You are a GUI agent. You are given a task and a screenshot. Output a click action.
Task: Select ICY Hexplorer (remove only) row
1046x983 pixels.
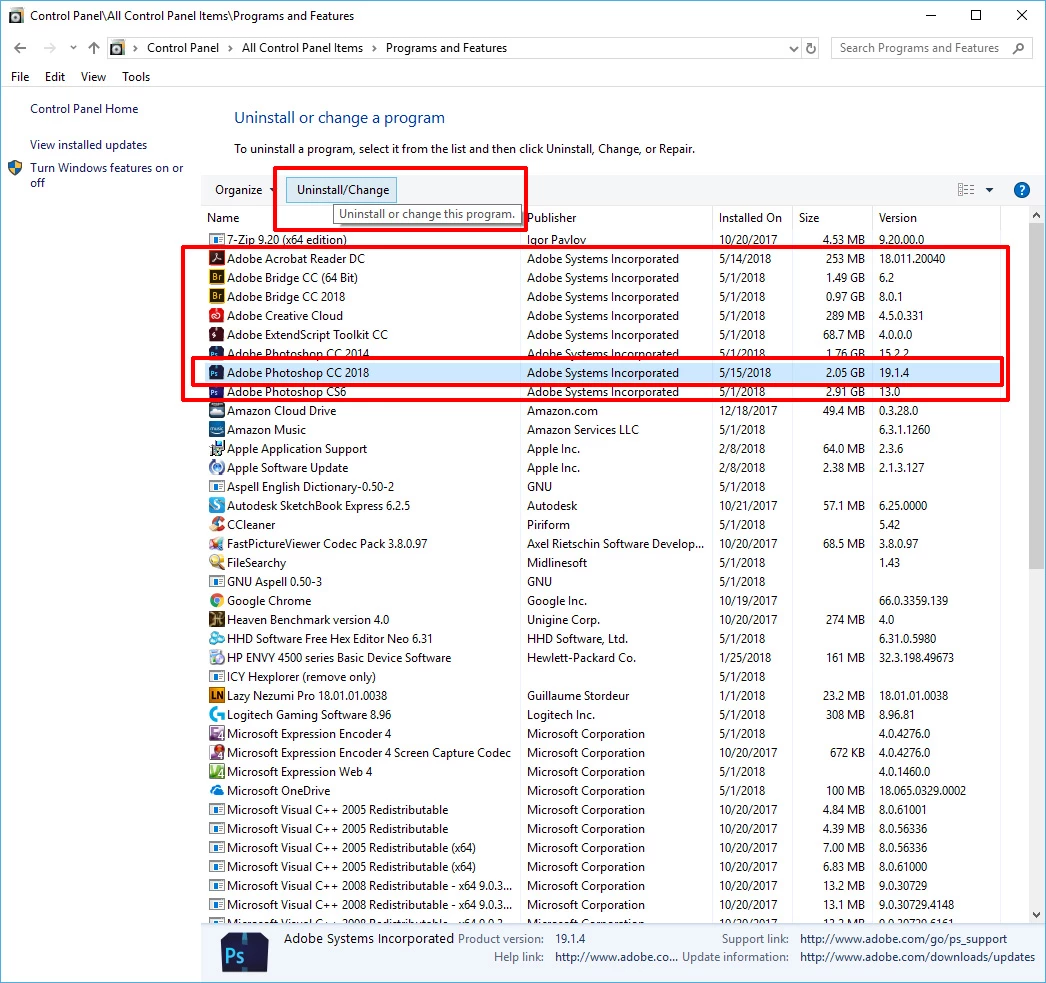[x=604, y=676]
